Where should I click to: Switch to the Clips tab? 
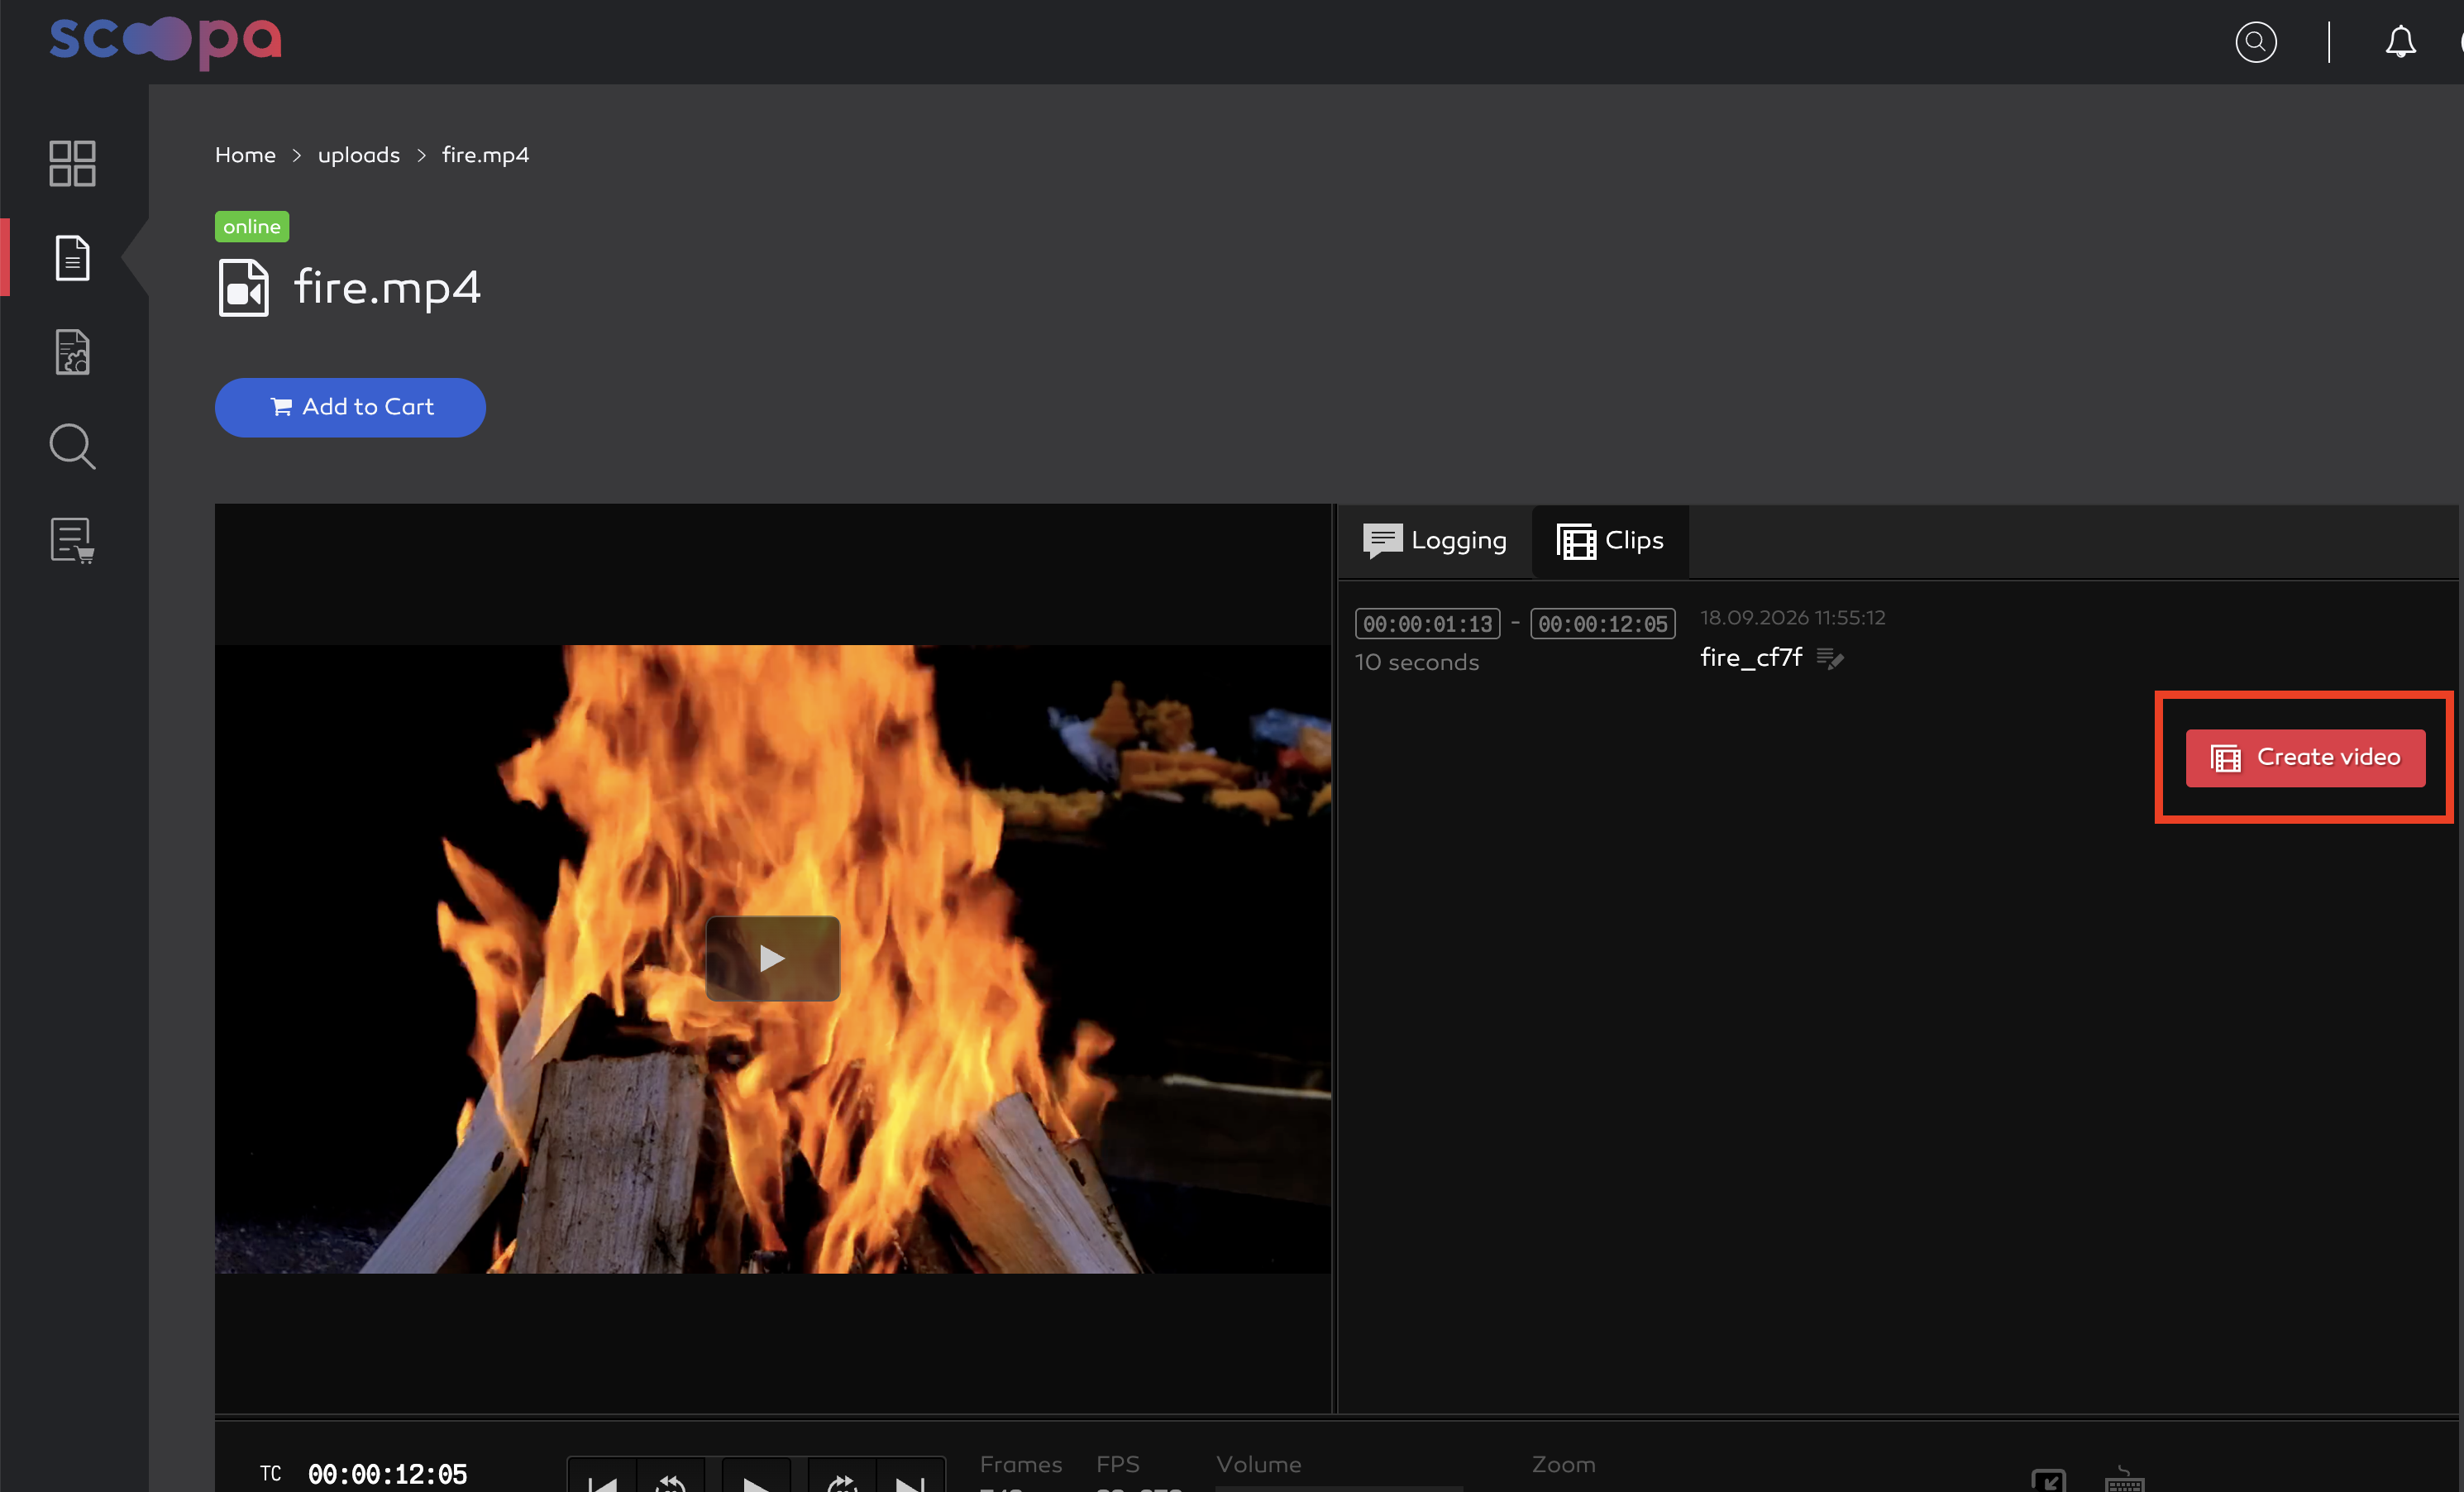(1610, 541)
